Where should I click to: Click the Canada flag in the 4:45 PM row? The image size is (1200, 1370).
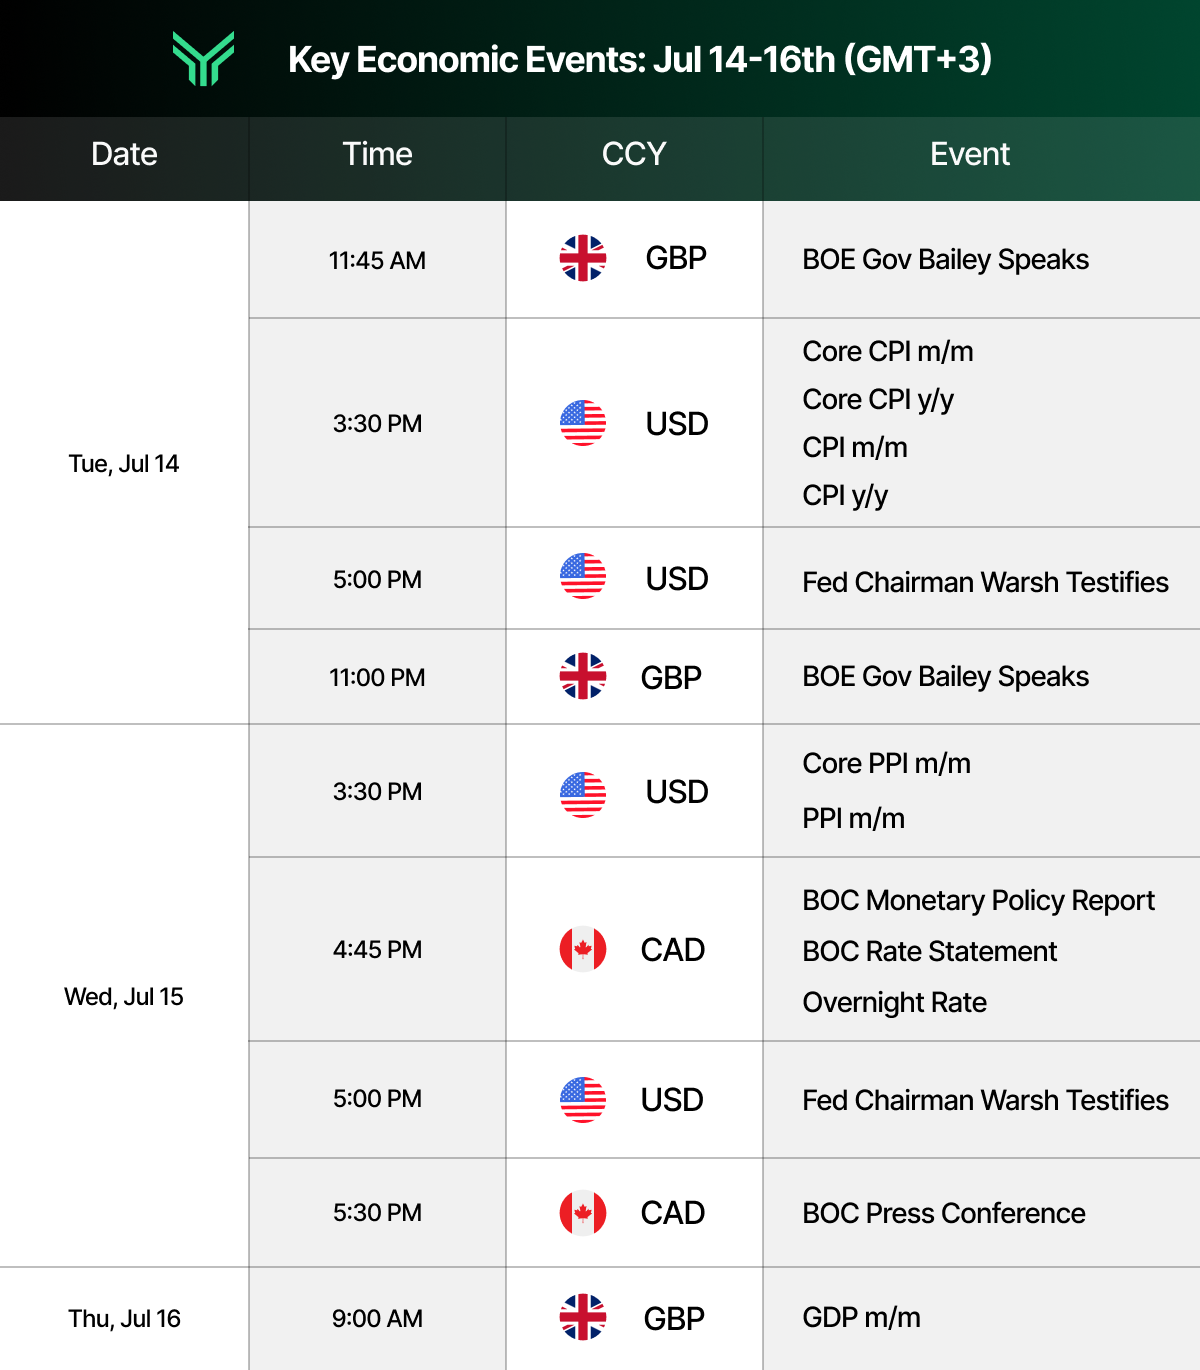(x=583, y=949)
